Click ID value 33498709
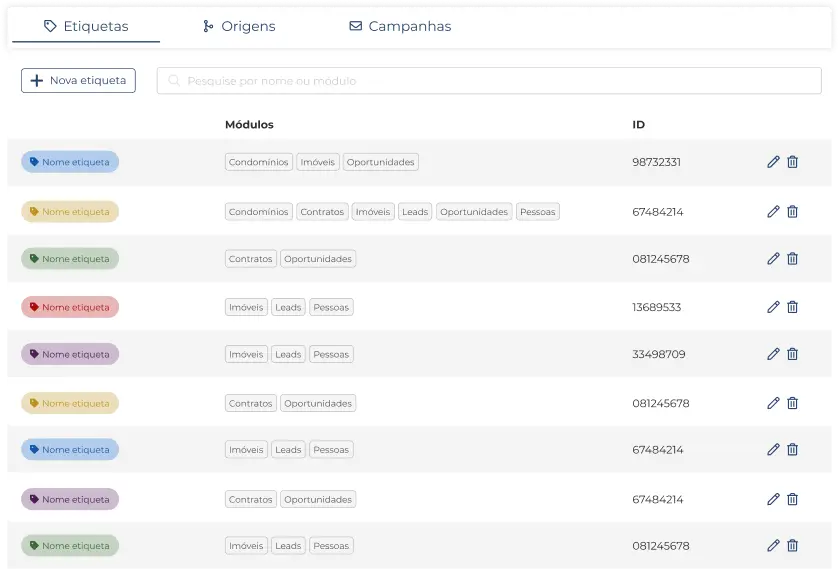 [x=659, y=354]
